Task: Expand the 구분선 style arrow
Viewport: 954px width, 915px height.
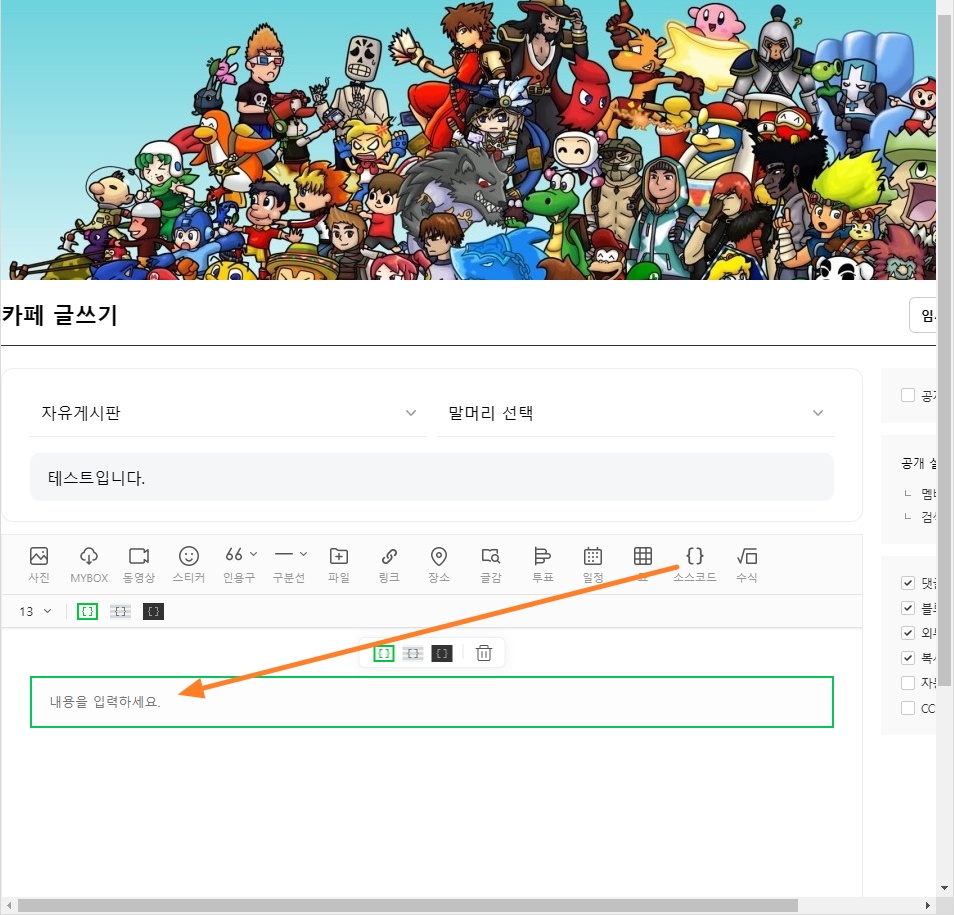Action: click(304, 554)
